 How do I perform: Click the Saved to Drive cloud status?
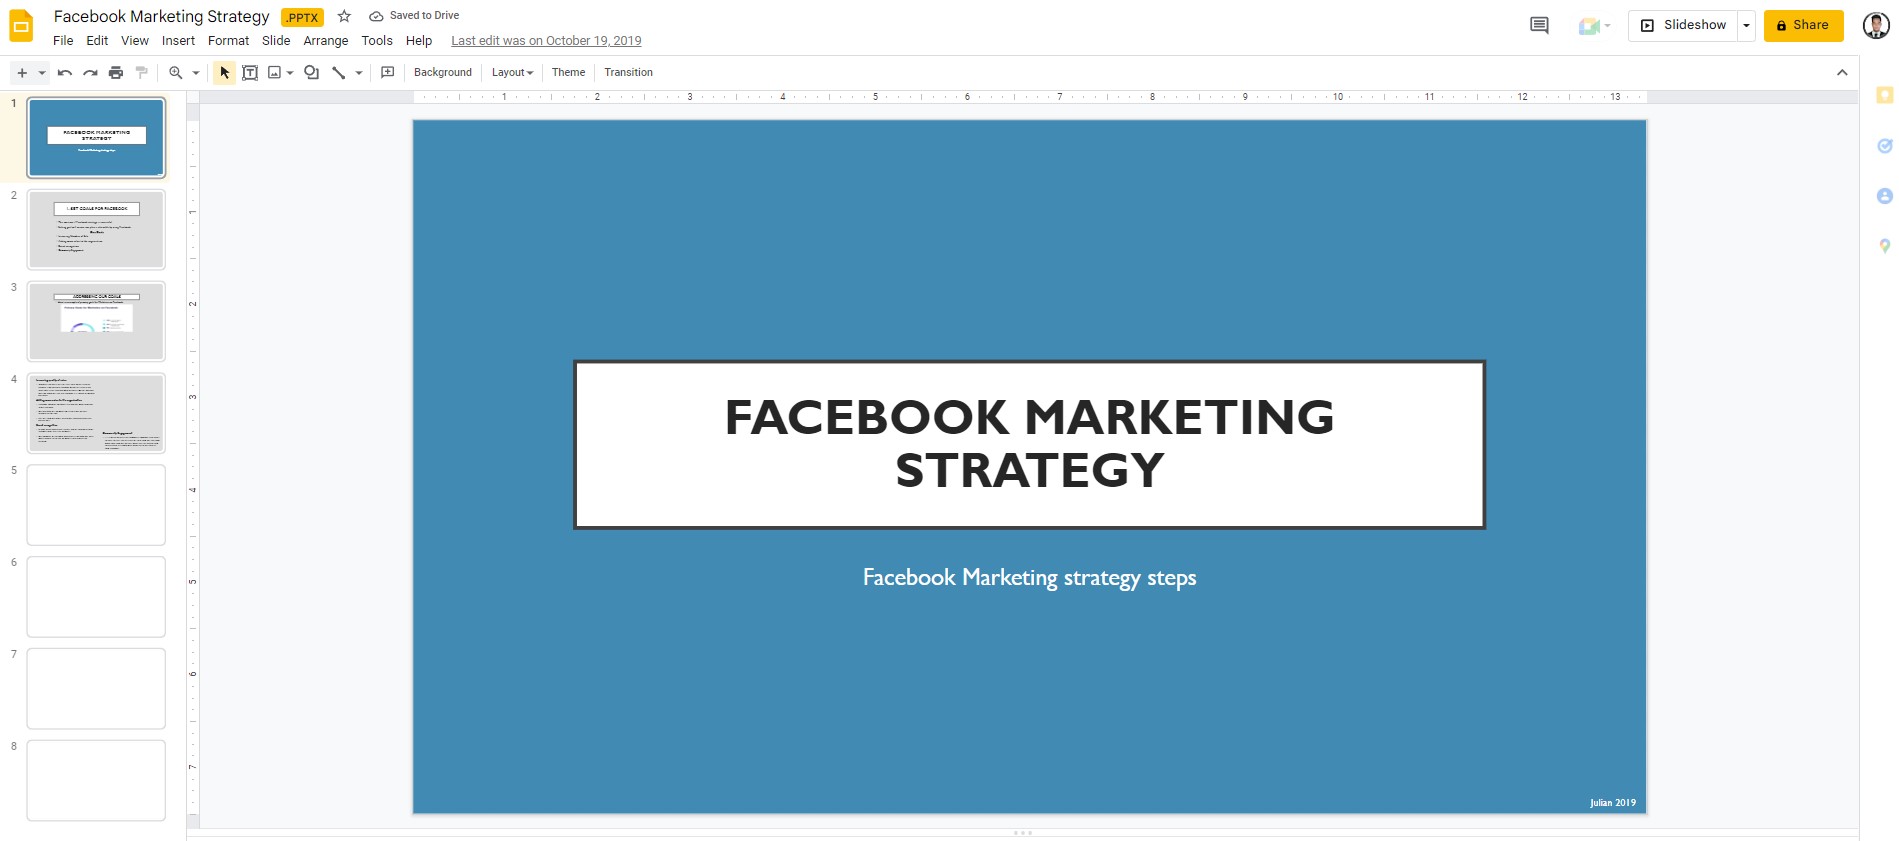click(x=414, y=16)
